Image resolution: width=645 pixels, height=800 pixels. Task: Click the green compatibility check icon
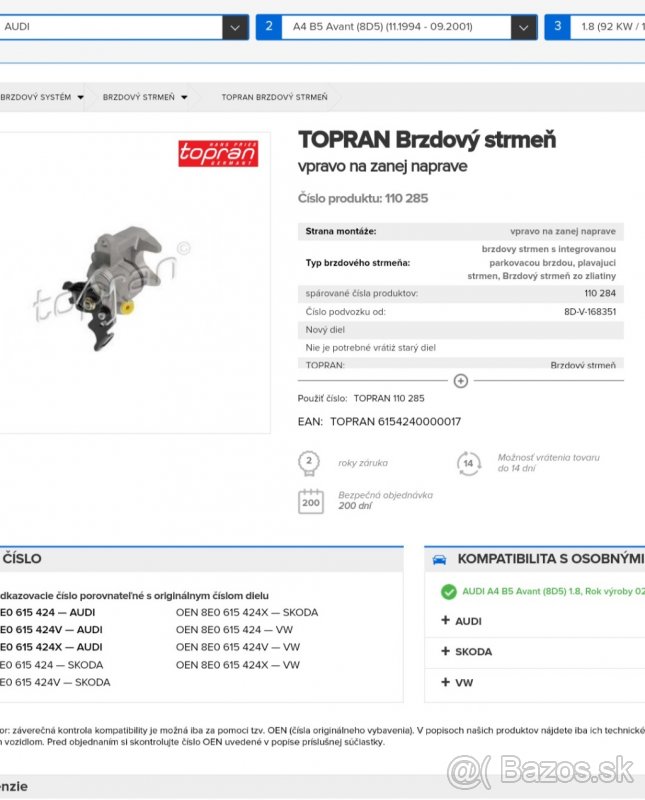point(449,592)
